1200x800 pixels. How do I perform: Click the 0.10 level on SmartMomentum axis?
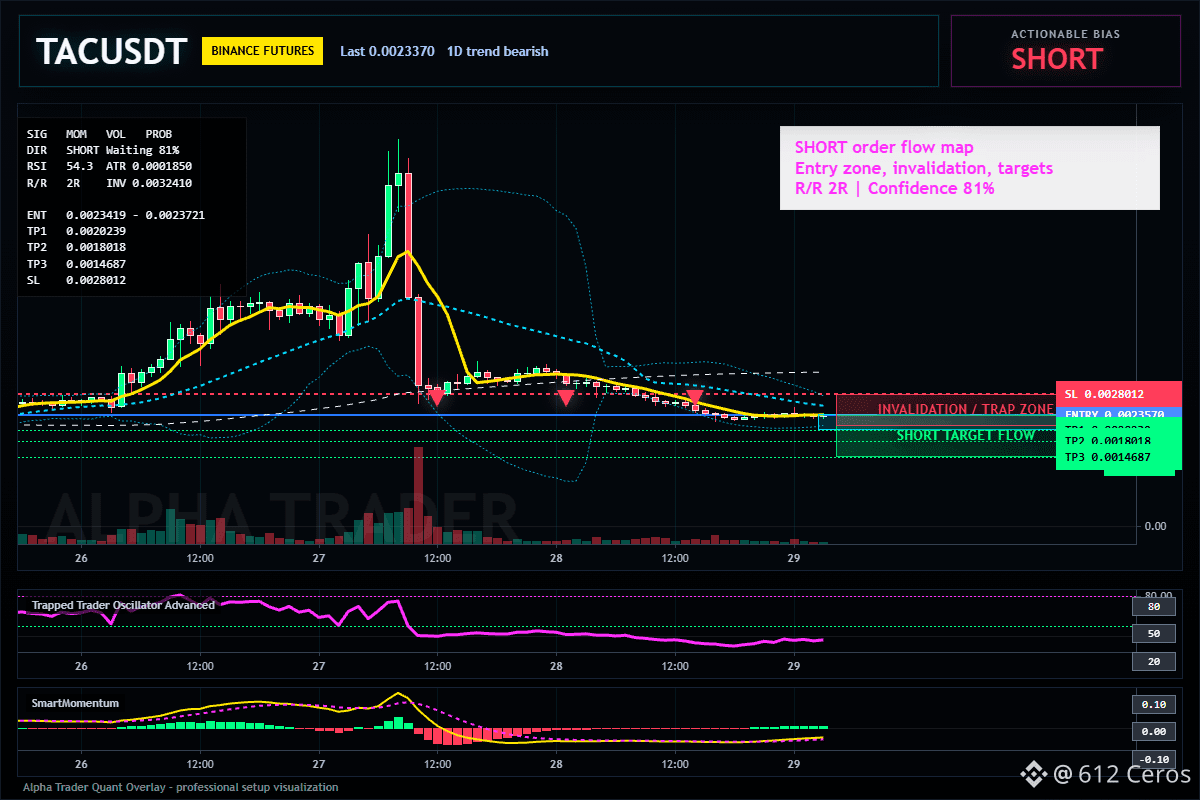click(1153, 704)
